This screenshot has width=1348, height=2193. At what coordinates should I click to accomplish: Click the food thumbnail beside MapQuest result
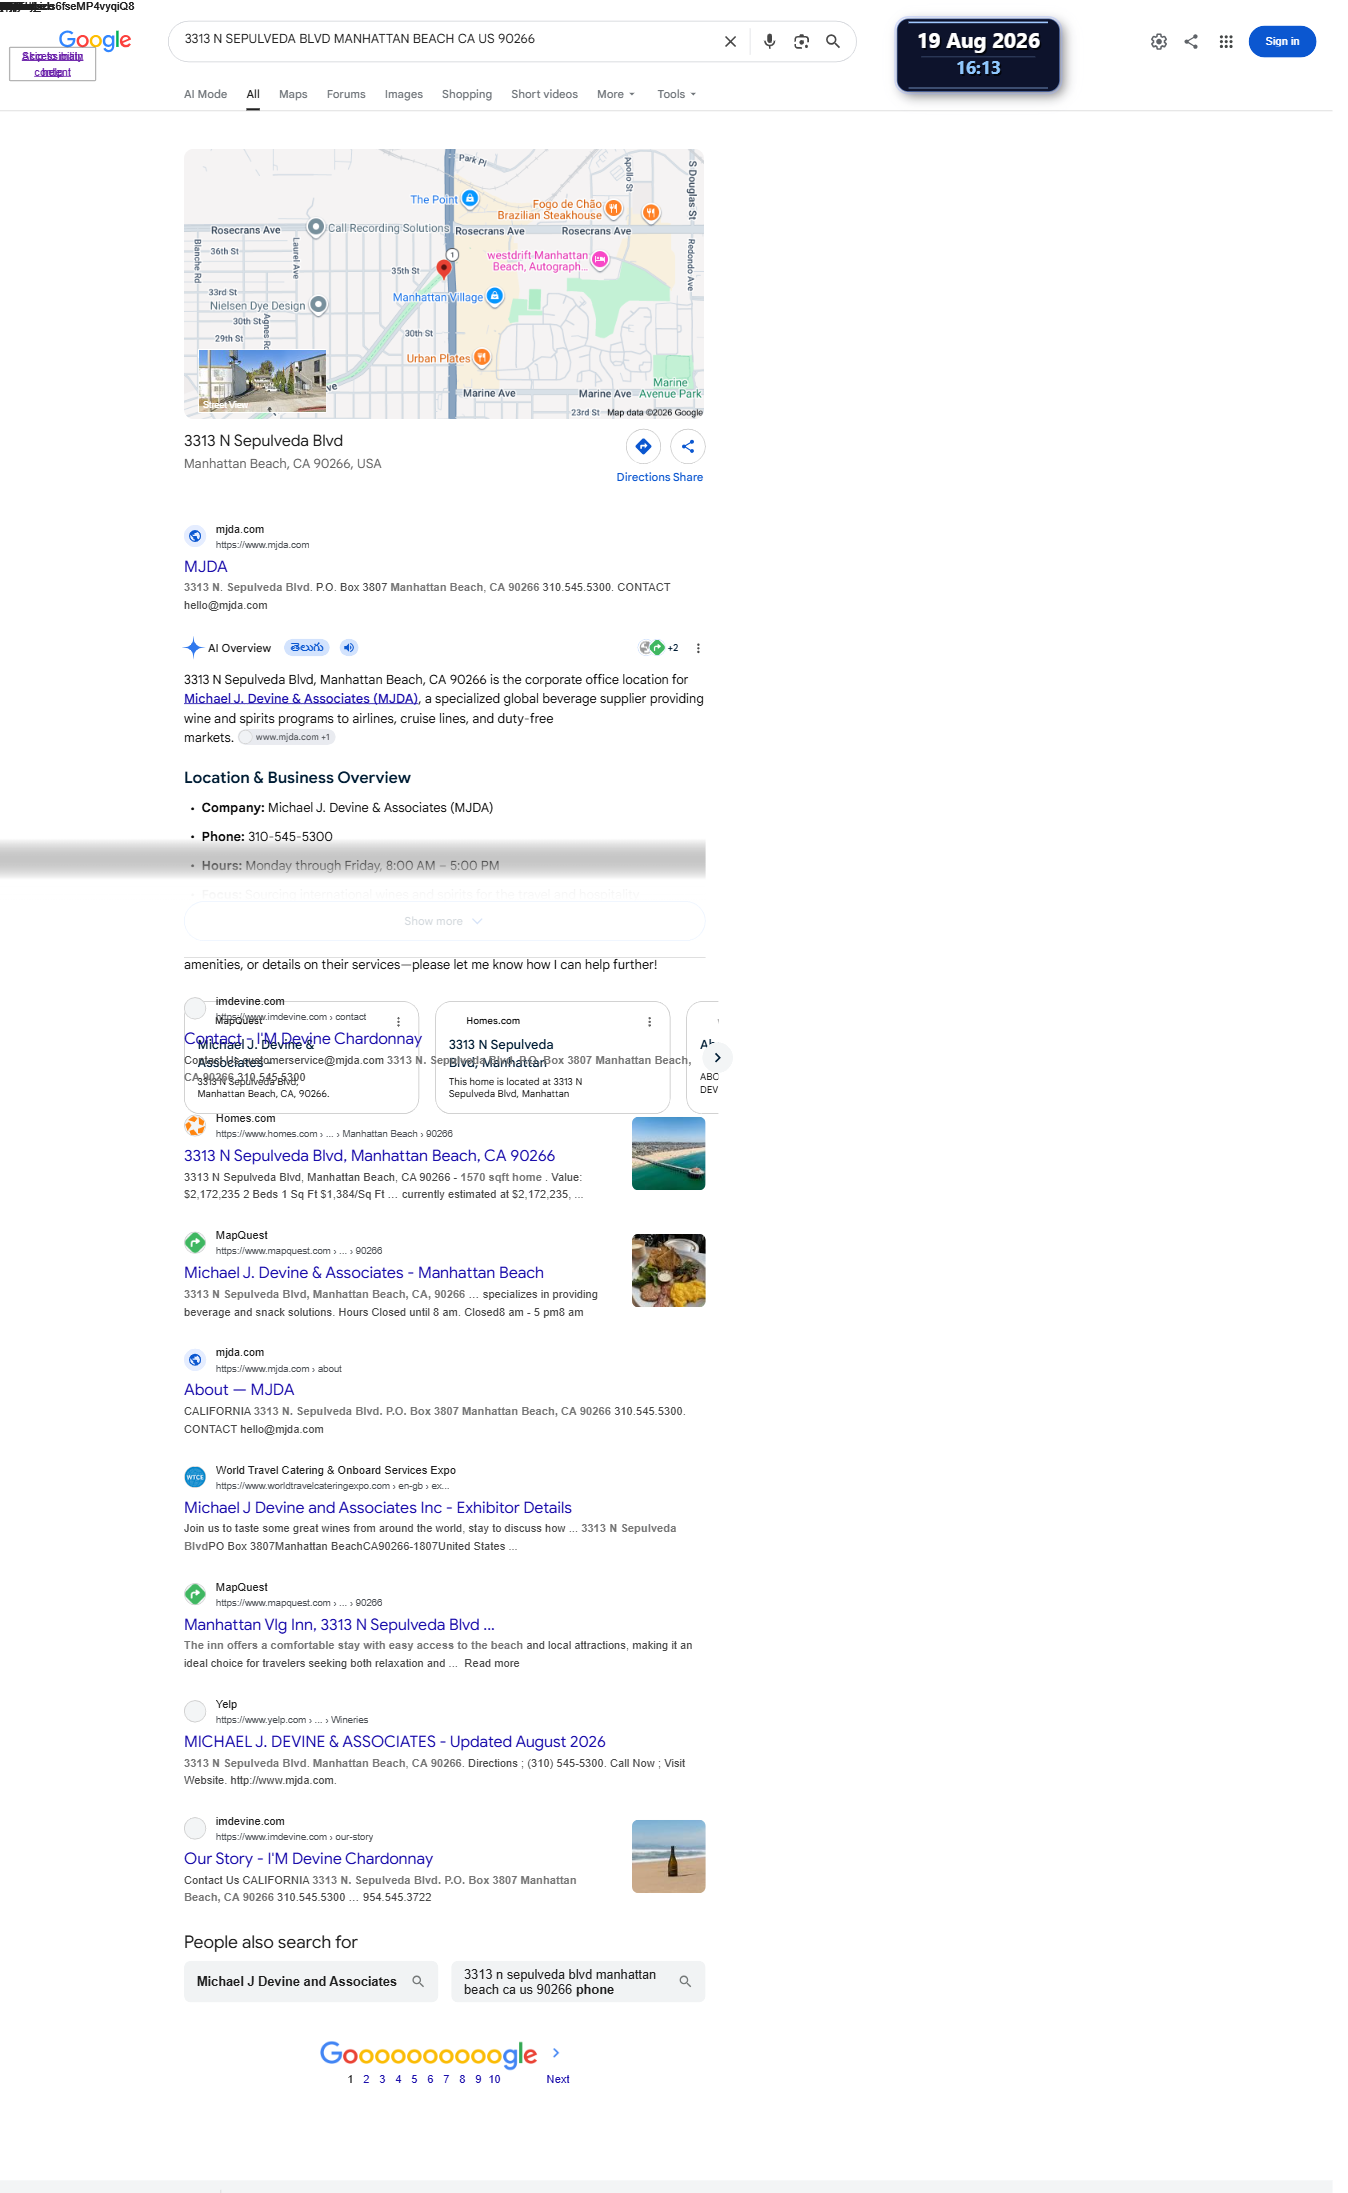point(668,1270)
